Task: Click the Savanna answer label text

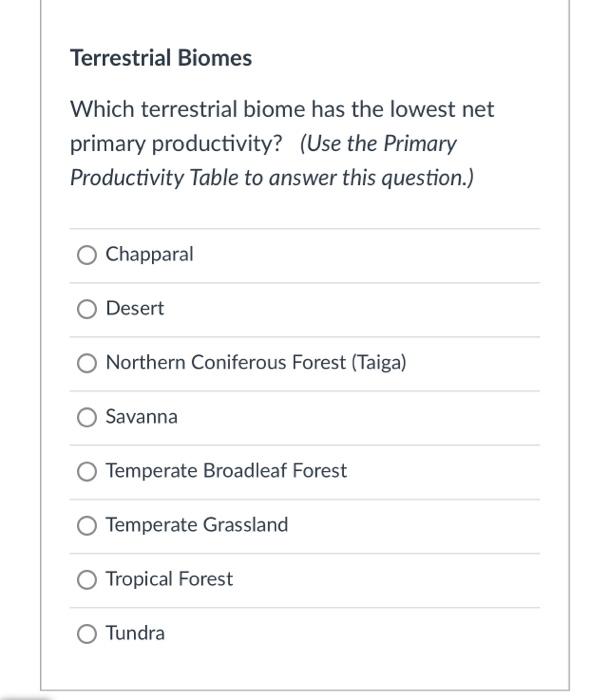Action: (x=142, y=417)
